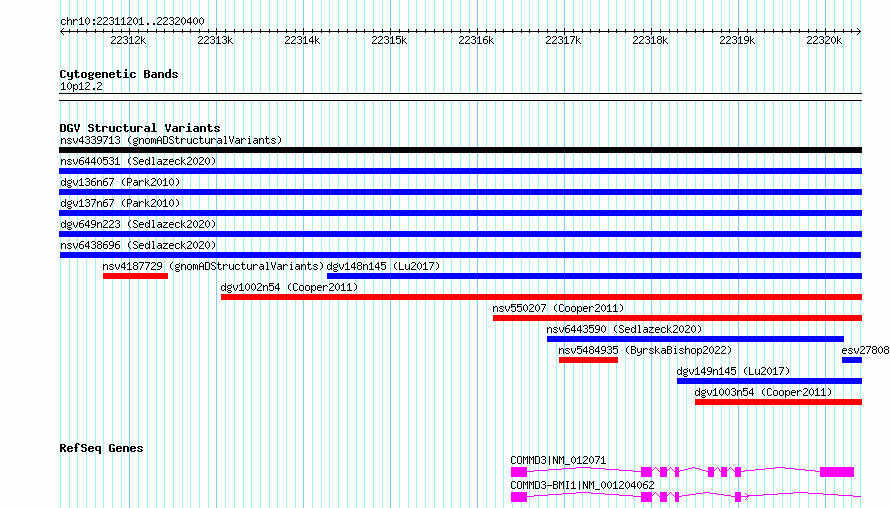
Task: Select the nsv6440531 (Sedlazeck2020) label
Action: (138, 161)
